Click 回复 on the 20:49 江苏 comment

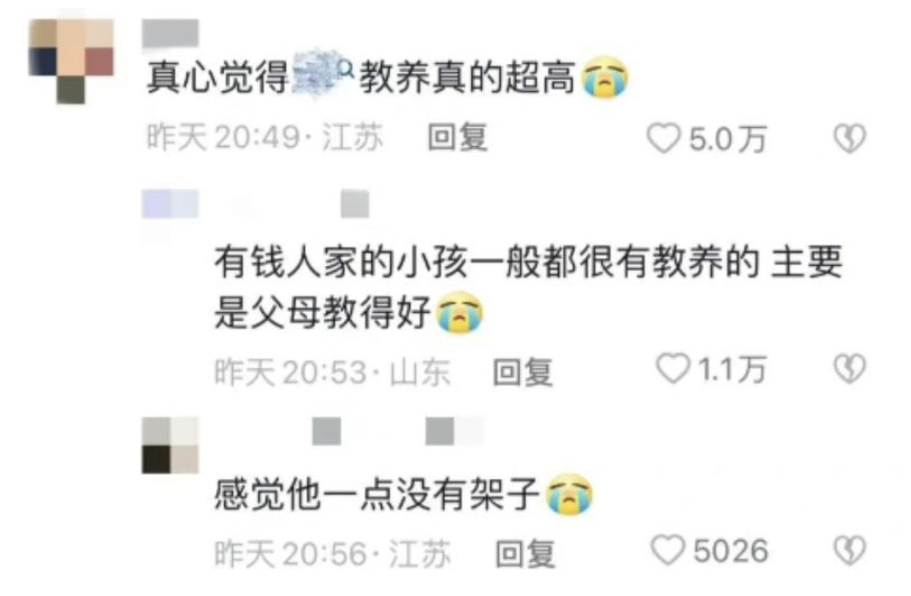457,138
